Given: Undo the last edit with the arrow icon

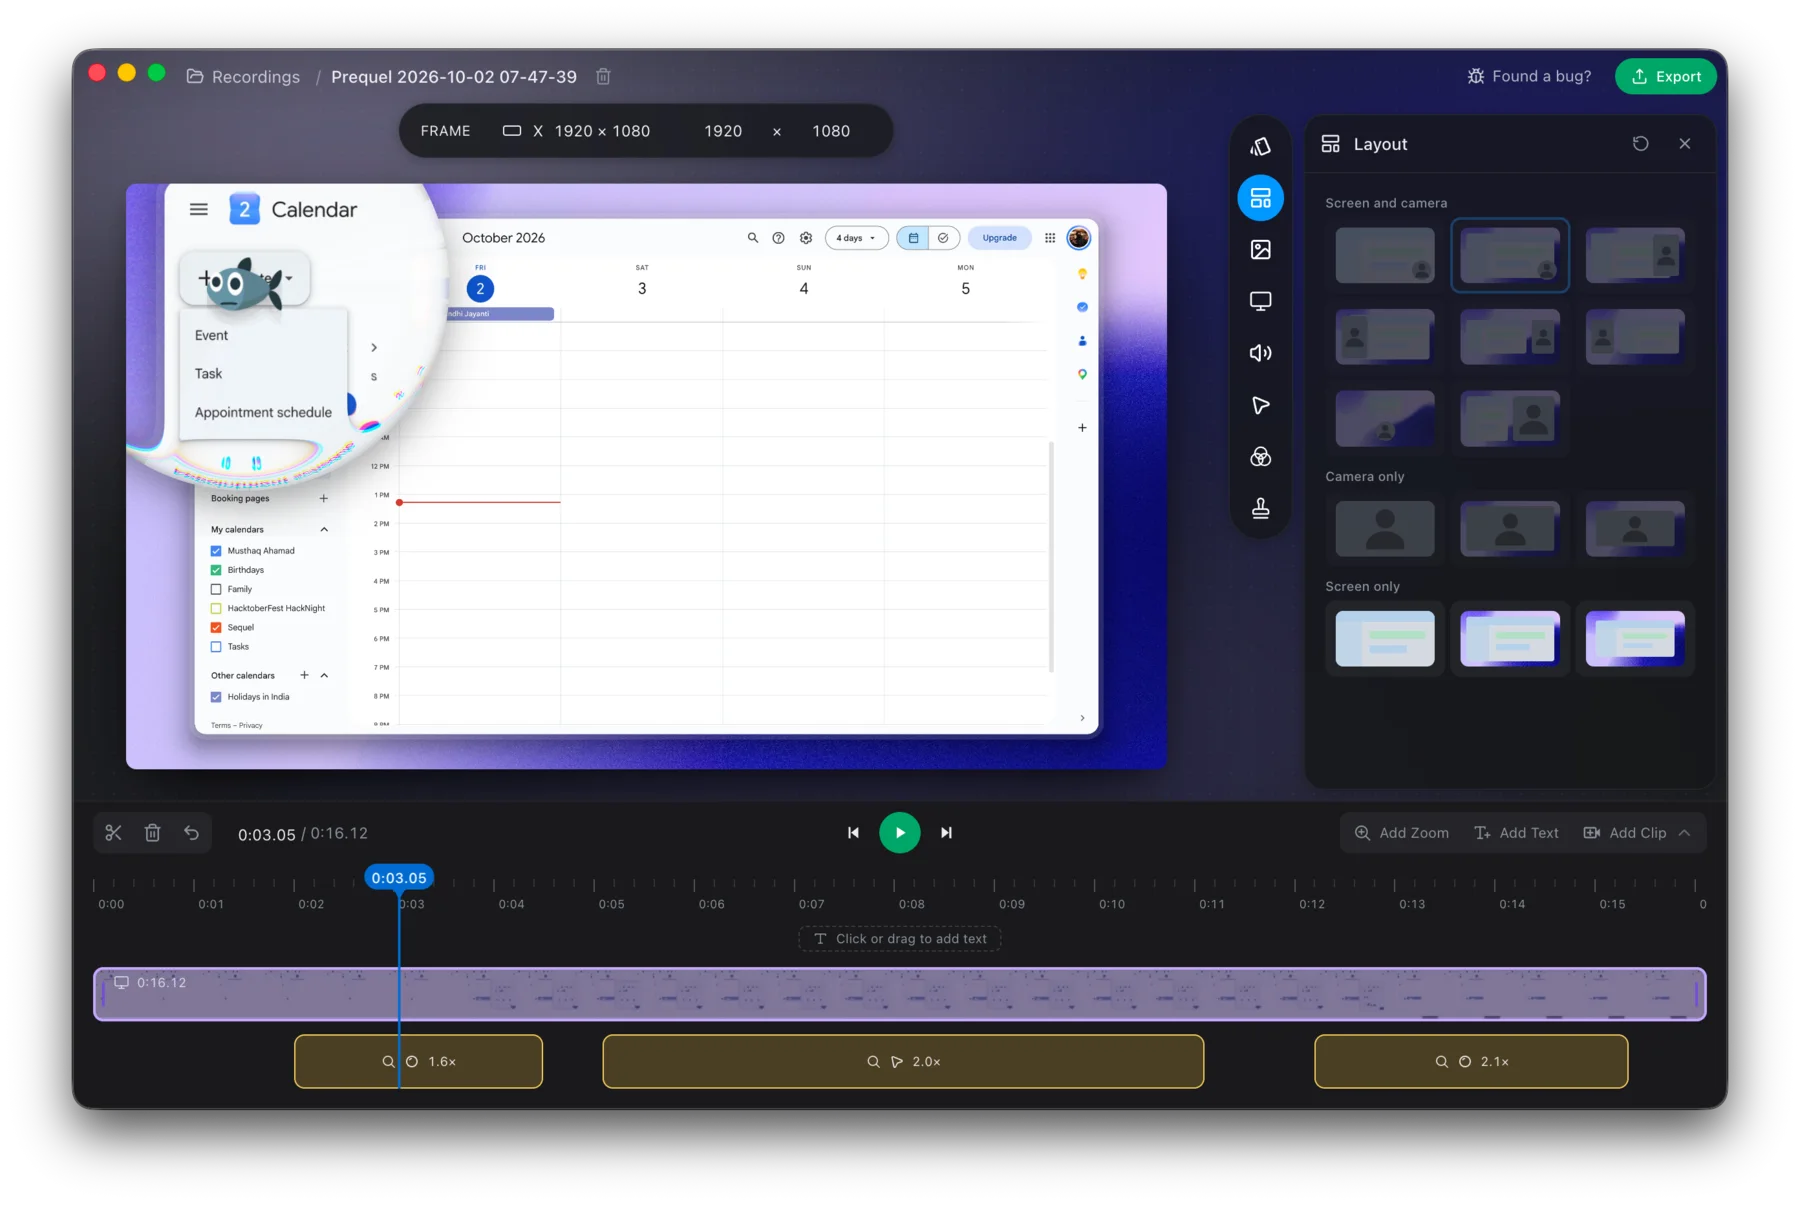Looking at the screenshot, I should [191, 833].
